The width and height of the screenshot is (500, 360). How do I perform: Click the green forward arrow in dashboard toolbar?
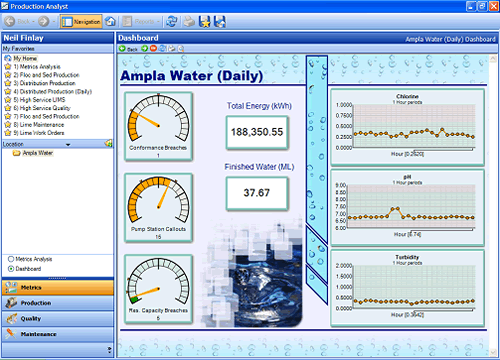click(x=144, y=49)
